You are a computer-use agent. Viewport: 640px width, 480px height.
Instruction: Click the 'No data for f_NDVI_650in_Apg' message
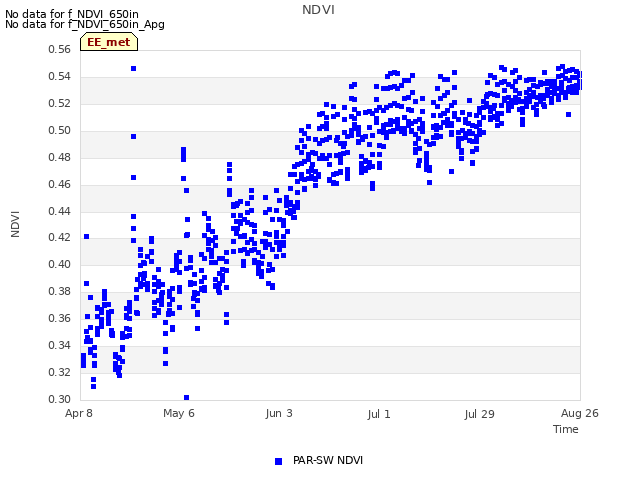coord(85,24)
